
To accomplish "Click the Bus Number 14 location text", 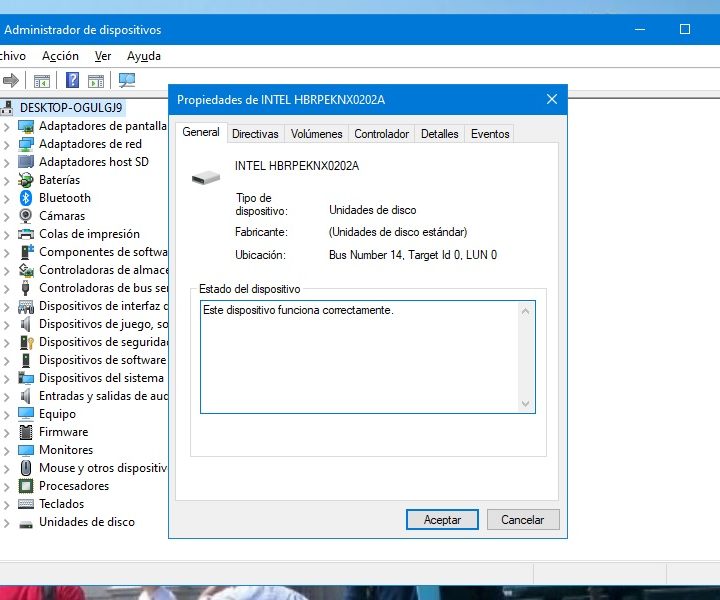I will (x=413, y=255).
